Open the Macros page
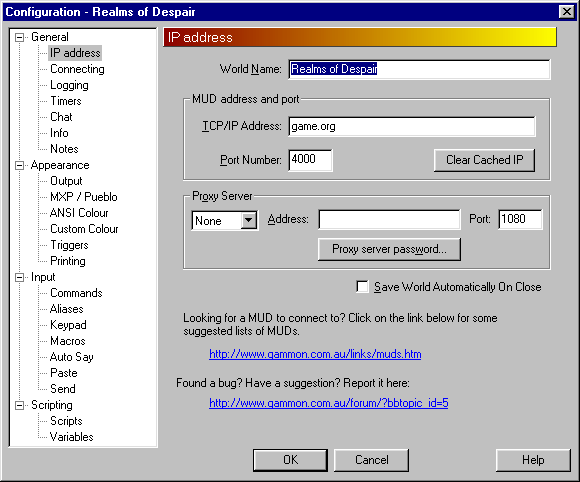The image size is (580, 482). click(x=68, y=341)
